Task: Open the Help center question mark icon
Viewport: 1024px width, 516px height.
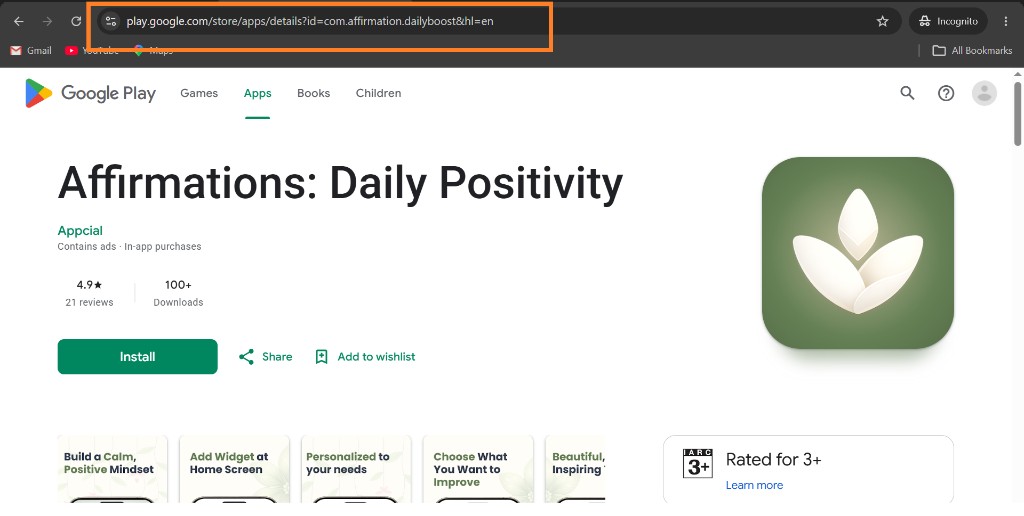Action: click(946, 93)
